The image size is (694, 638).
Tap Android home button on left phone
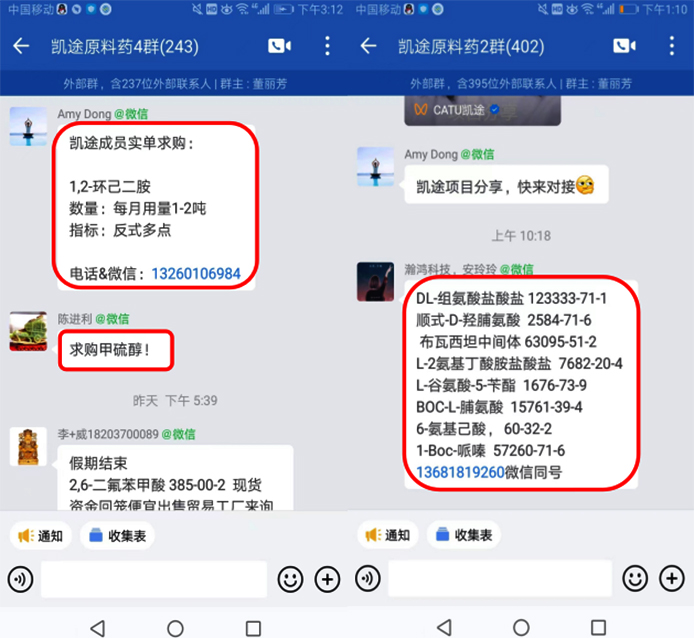pos(175,628)
